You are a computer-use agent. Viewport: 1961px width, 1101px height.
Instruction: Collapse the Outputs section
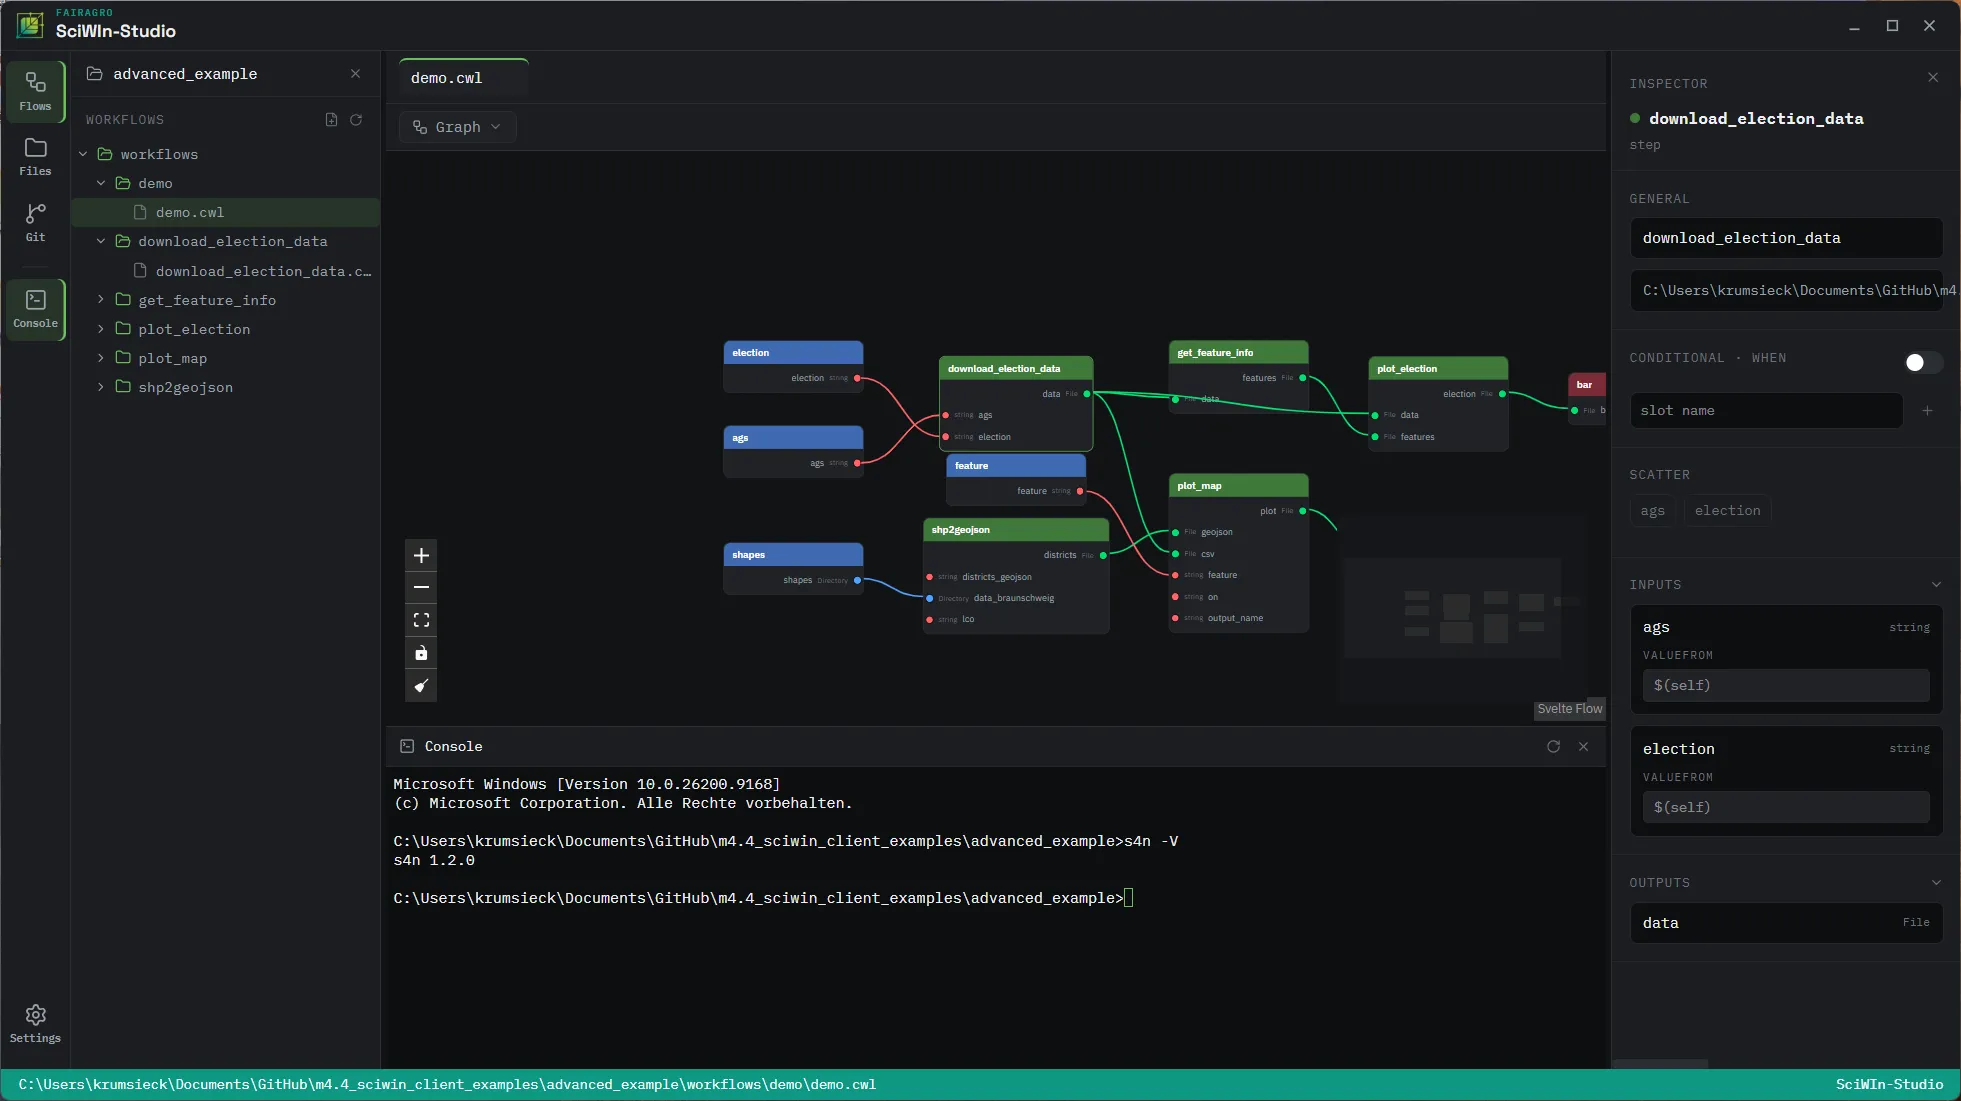pyautogui.click(x=1936, y=883)
